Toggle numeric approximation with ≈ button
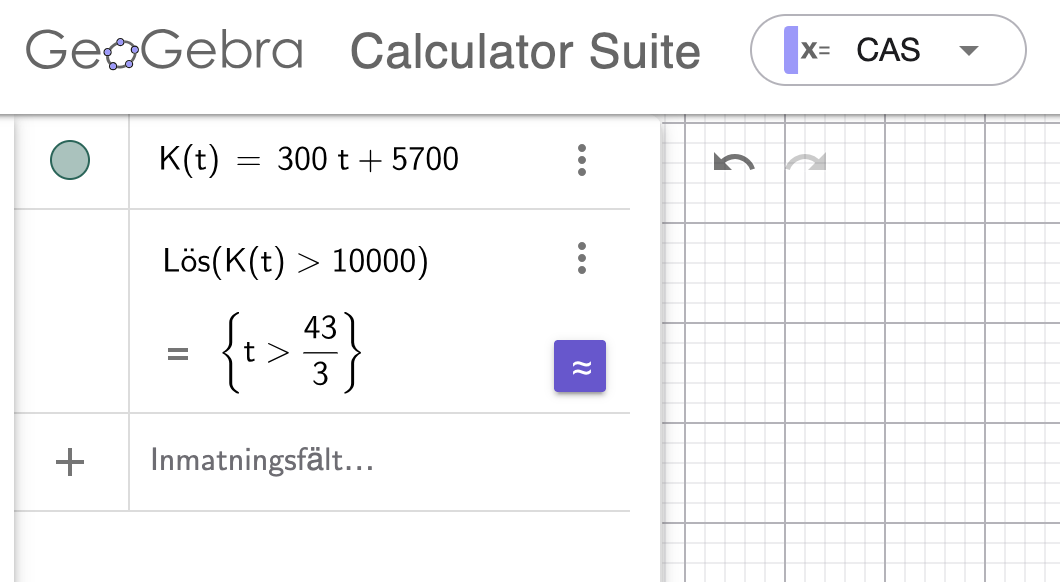 580,367
